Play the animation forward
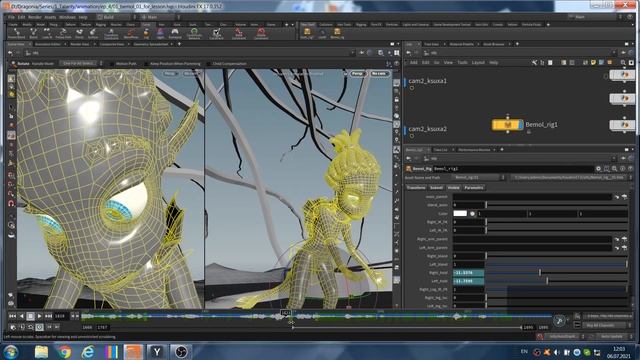 coord(40,316)
